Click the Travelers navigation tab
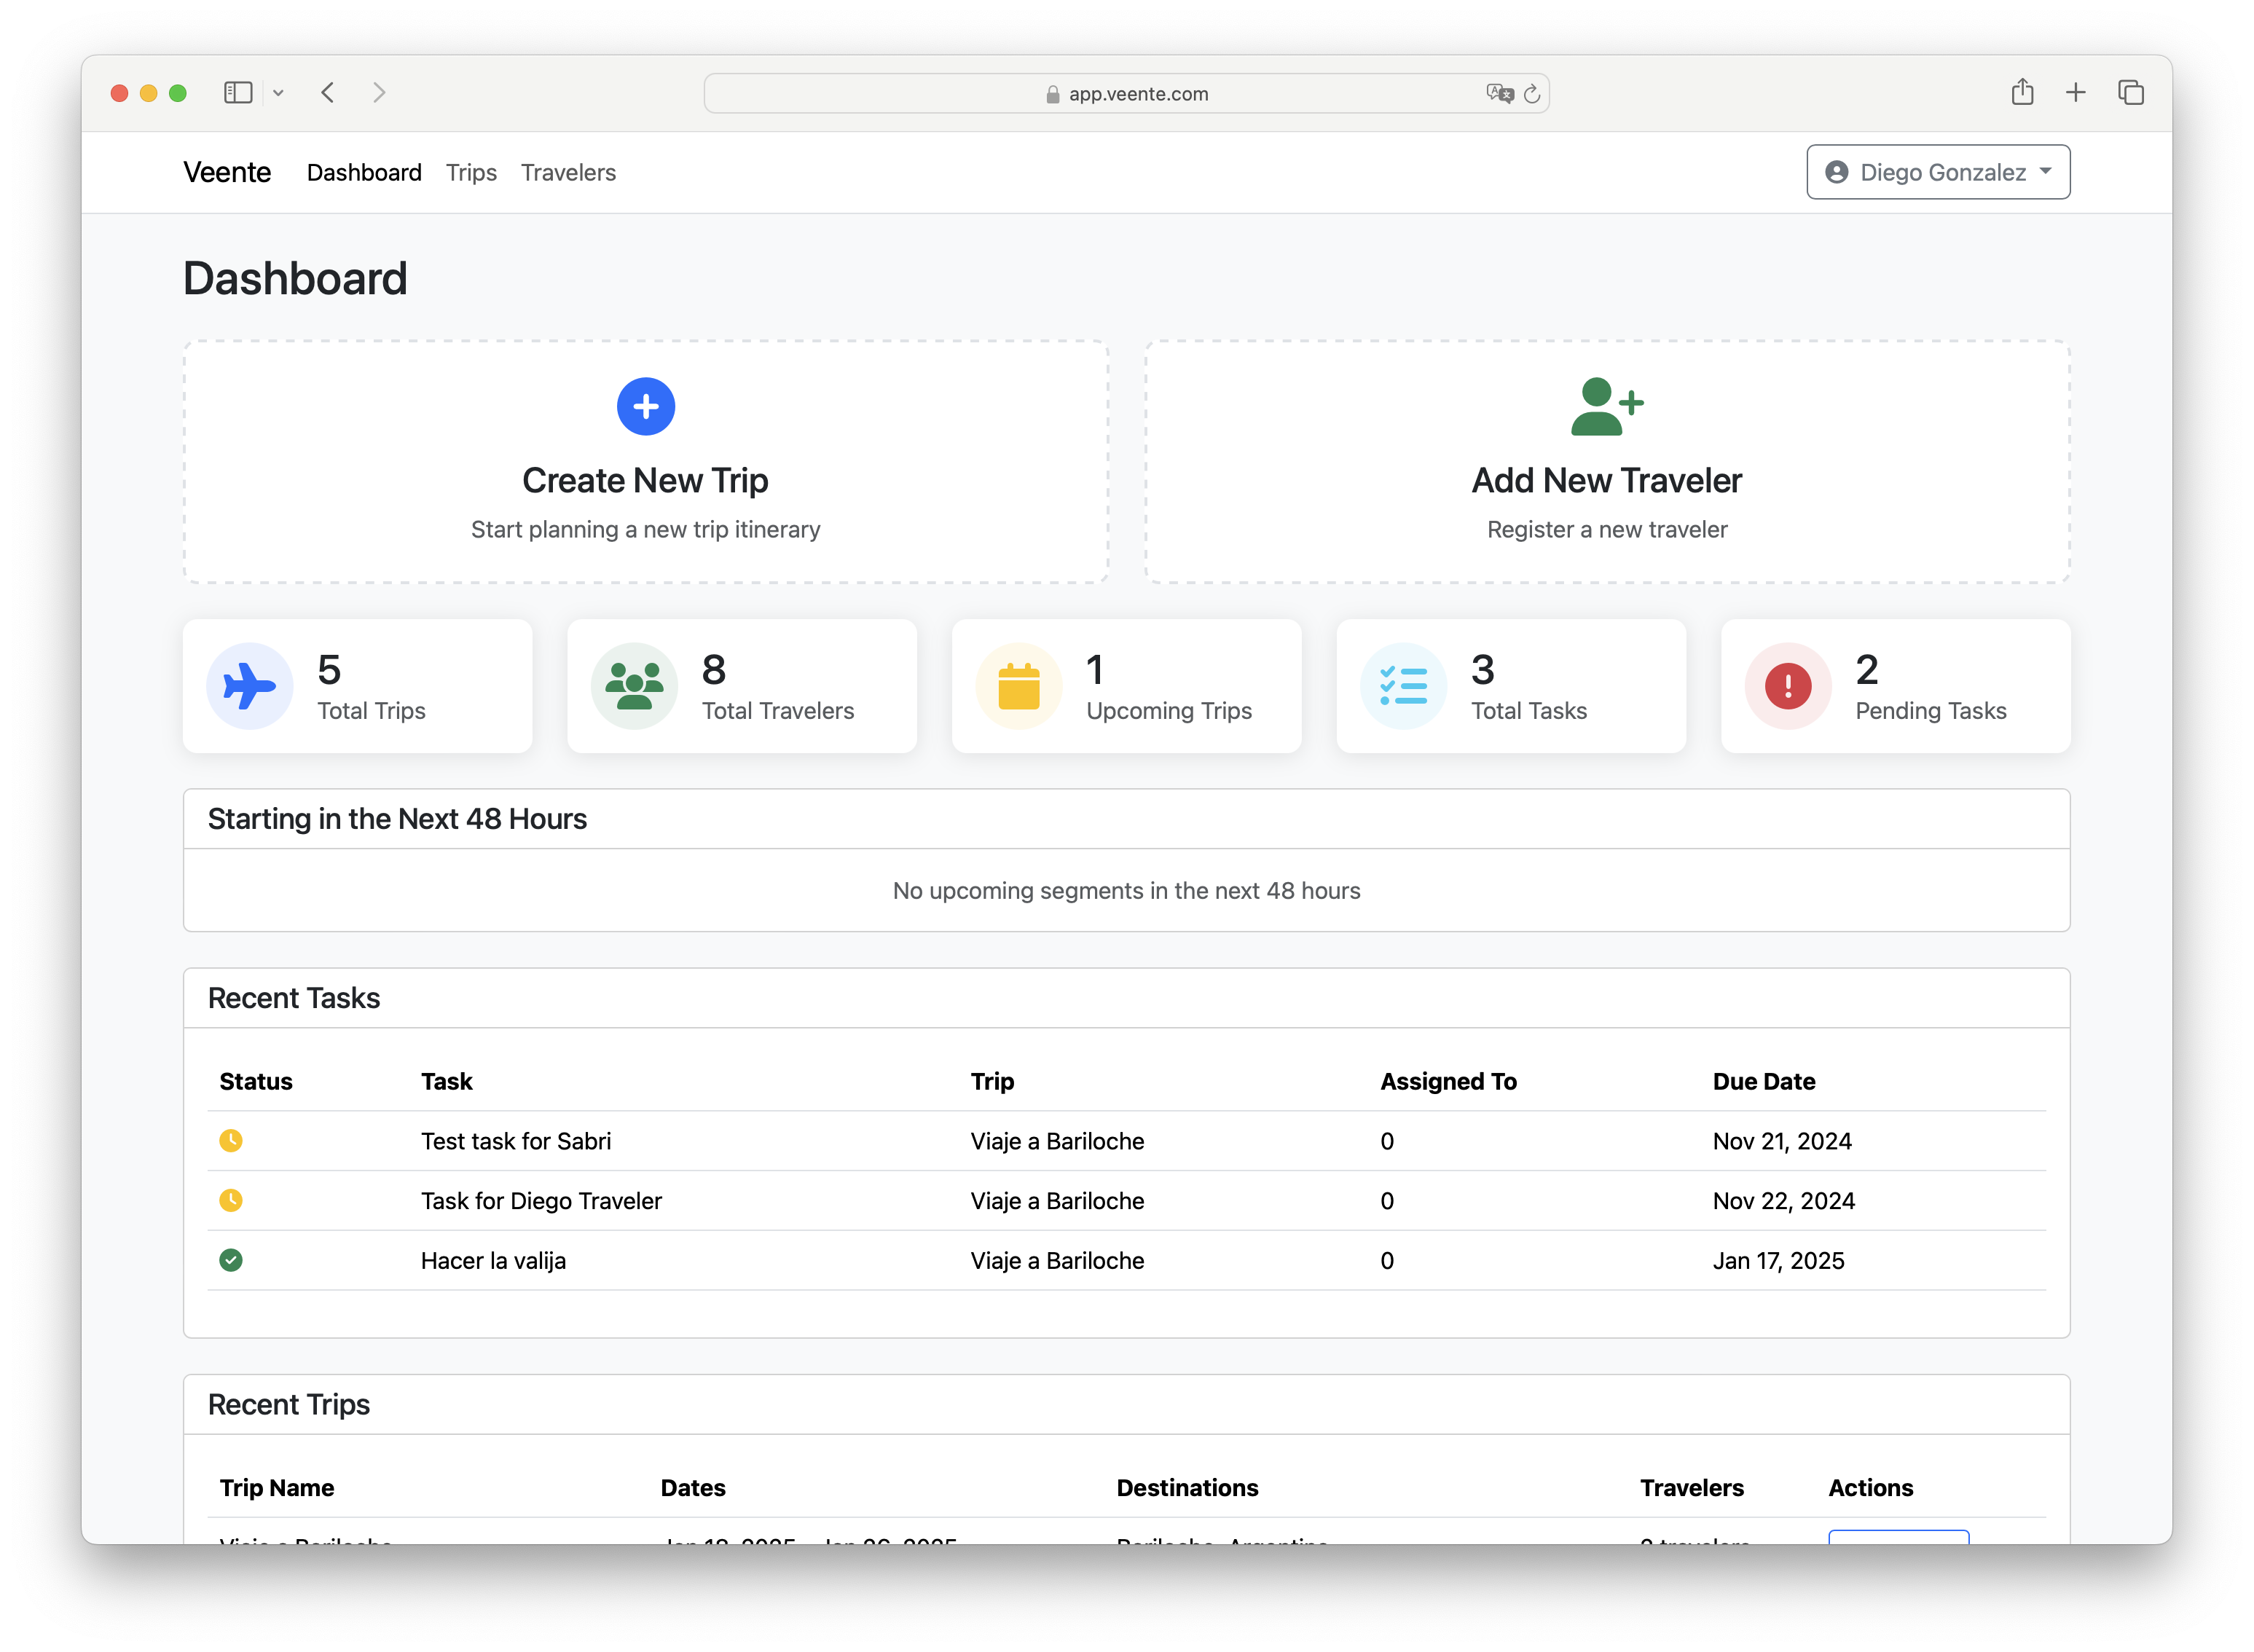This screenshot has width=2254, height=1652. click(x=569, y=171)
